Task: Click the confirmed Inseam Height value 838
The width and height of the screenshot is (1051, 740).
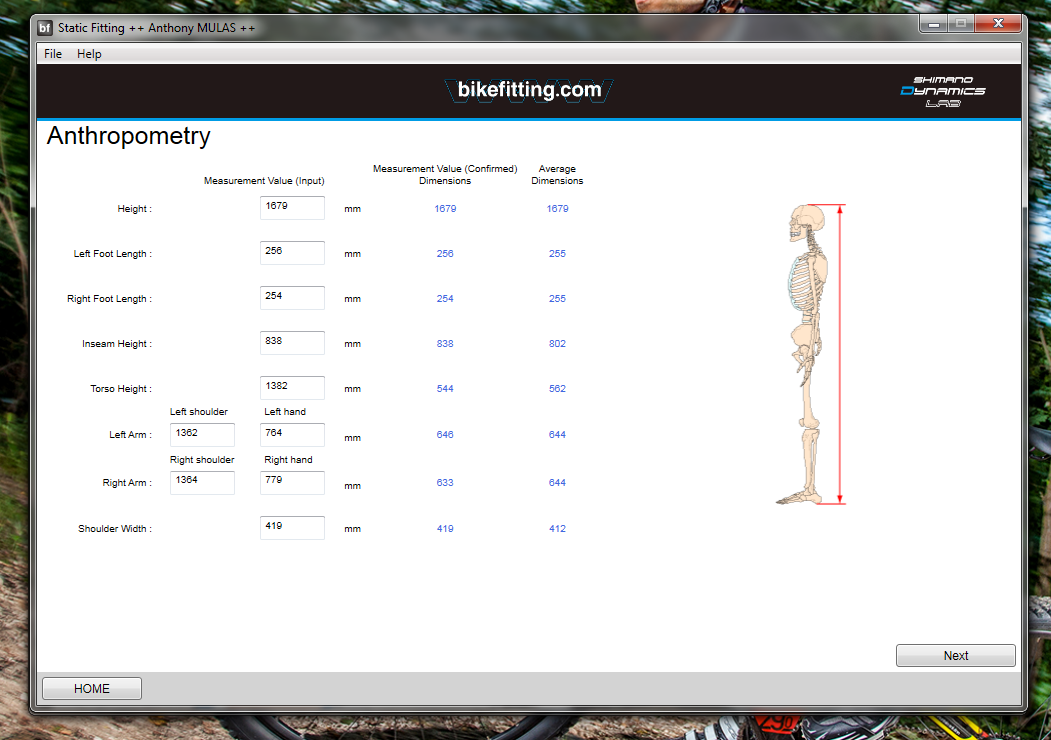Action: tap(445, 343)
